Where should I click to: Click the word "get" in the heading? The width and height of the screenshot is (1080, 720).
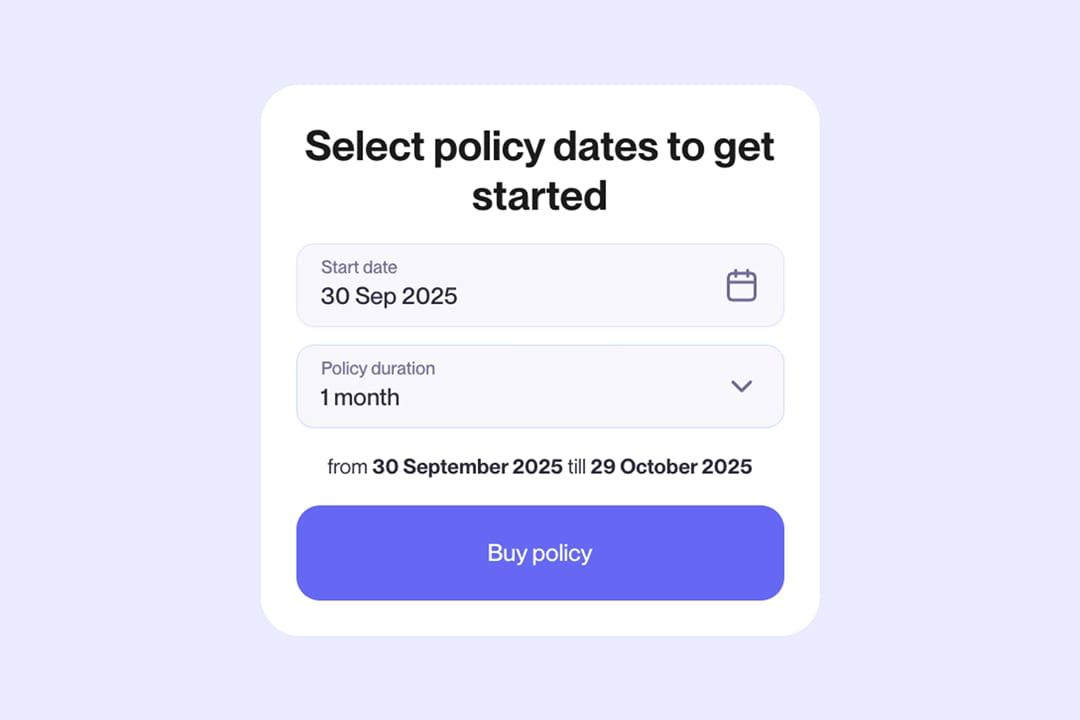743,146
